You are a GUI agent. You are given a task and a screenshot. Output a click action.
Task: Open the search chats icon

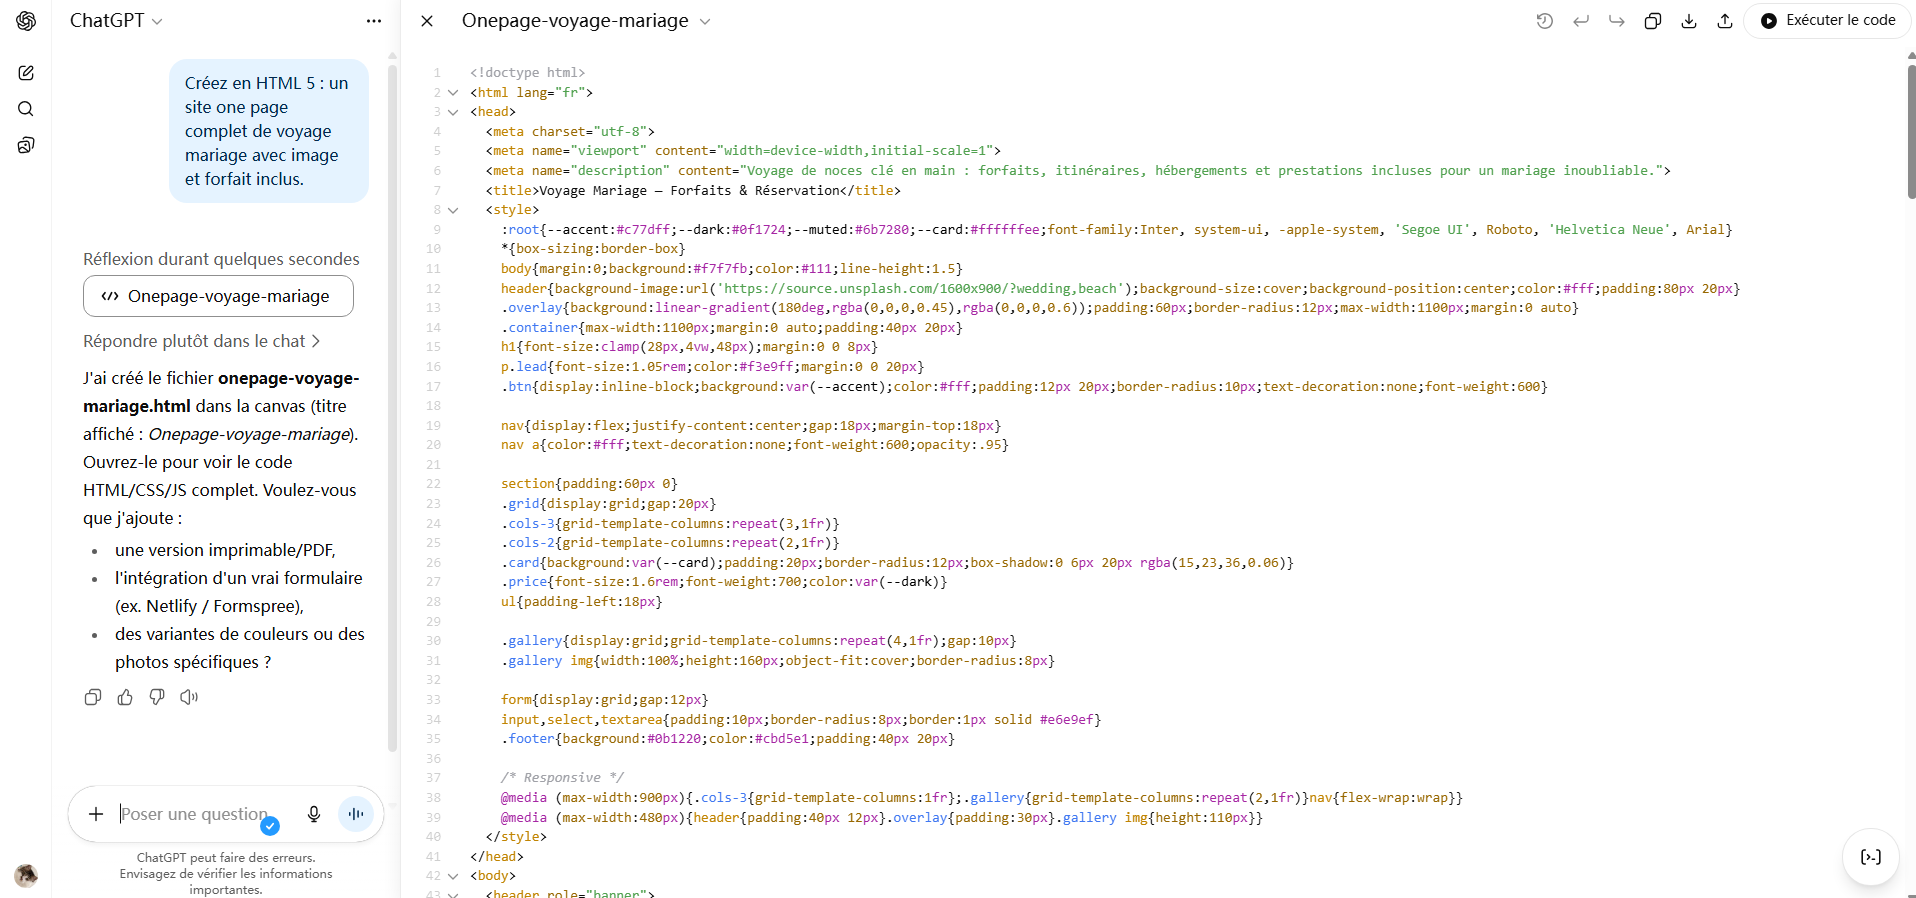26,109
